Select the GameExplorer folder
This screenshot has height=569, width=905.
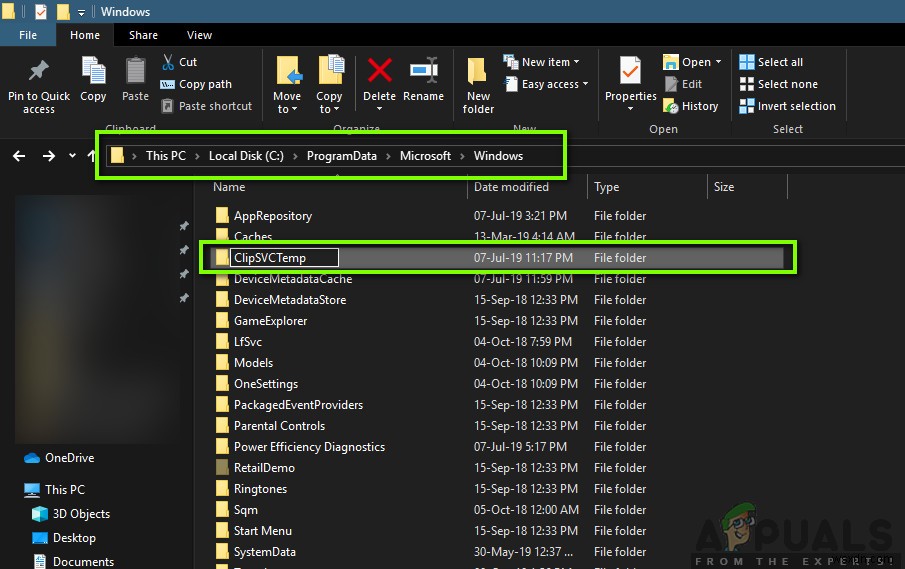pos(270,321)
